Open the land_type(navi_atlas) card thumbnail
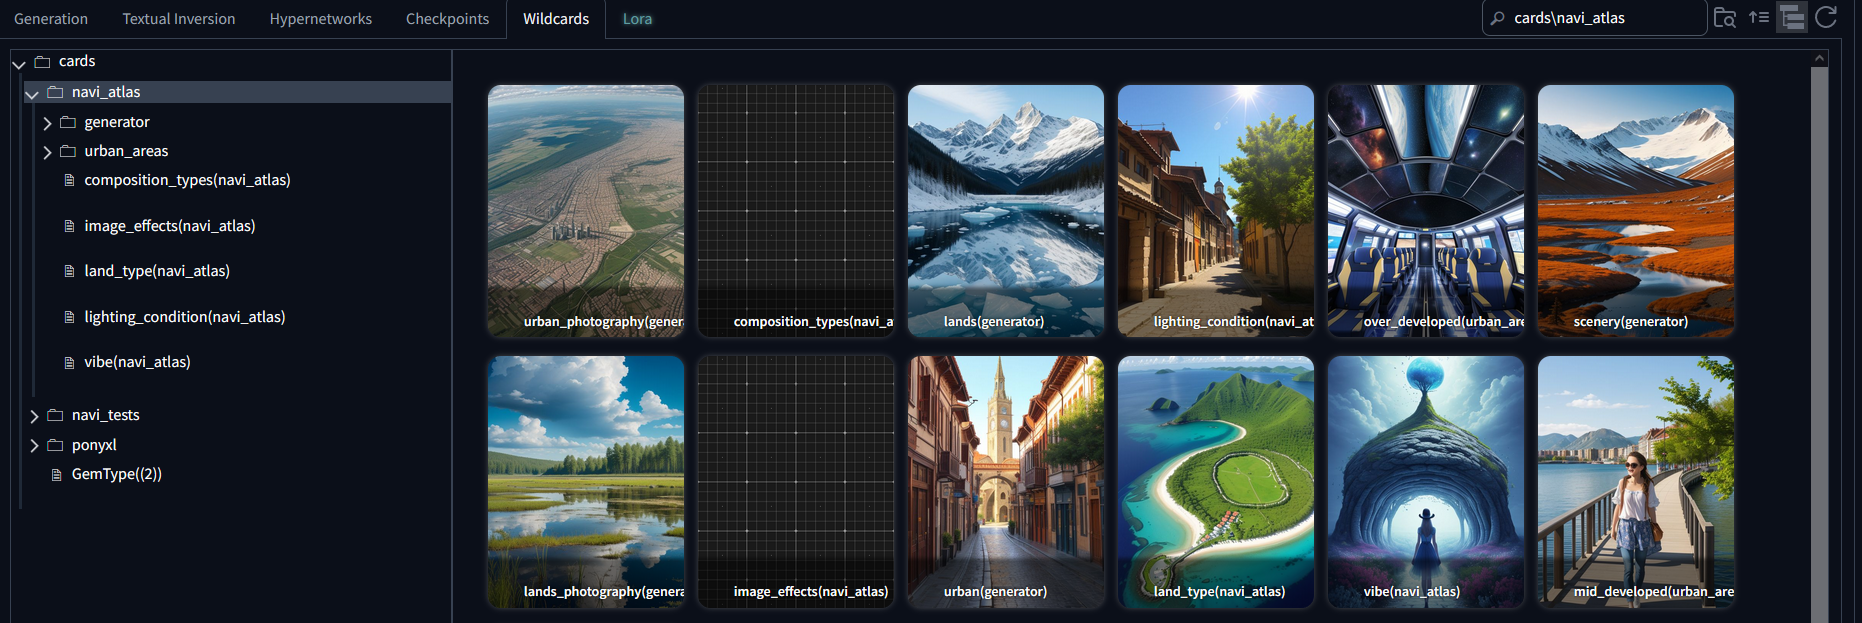1862x623 pixels. tap(1216, 482)
